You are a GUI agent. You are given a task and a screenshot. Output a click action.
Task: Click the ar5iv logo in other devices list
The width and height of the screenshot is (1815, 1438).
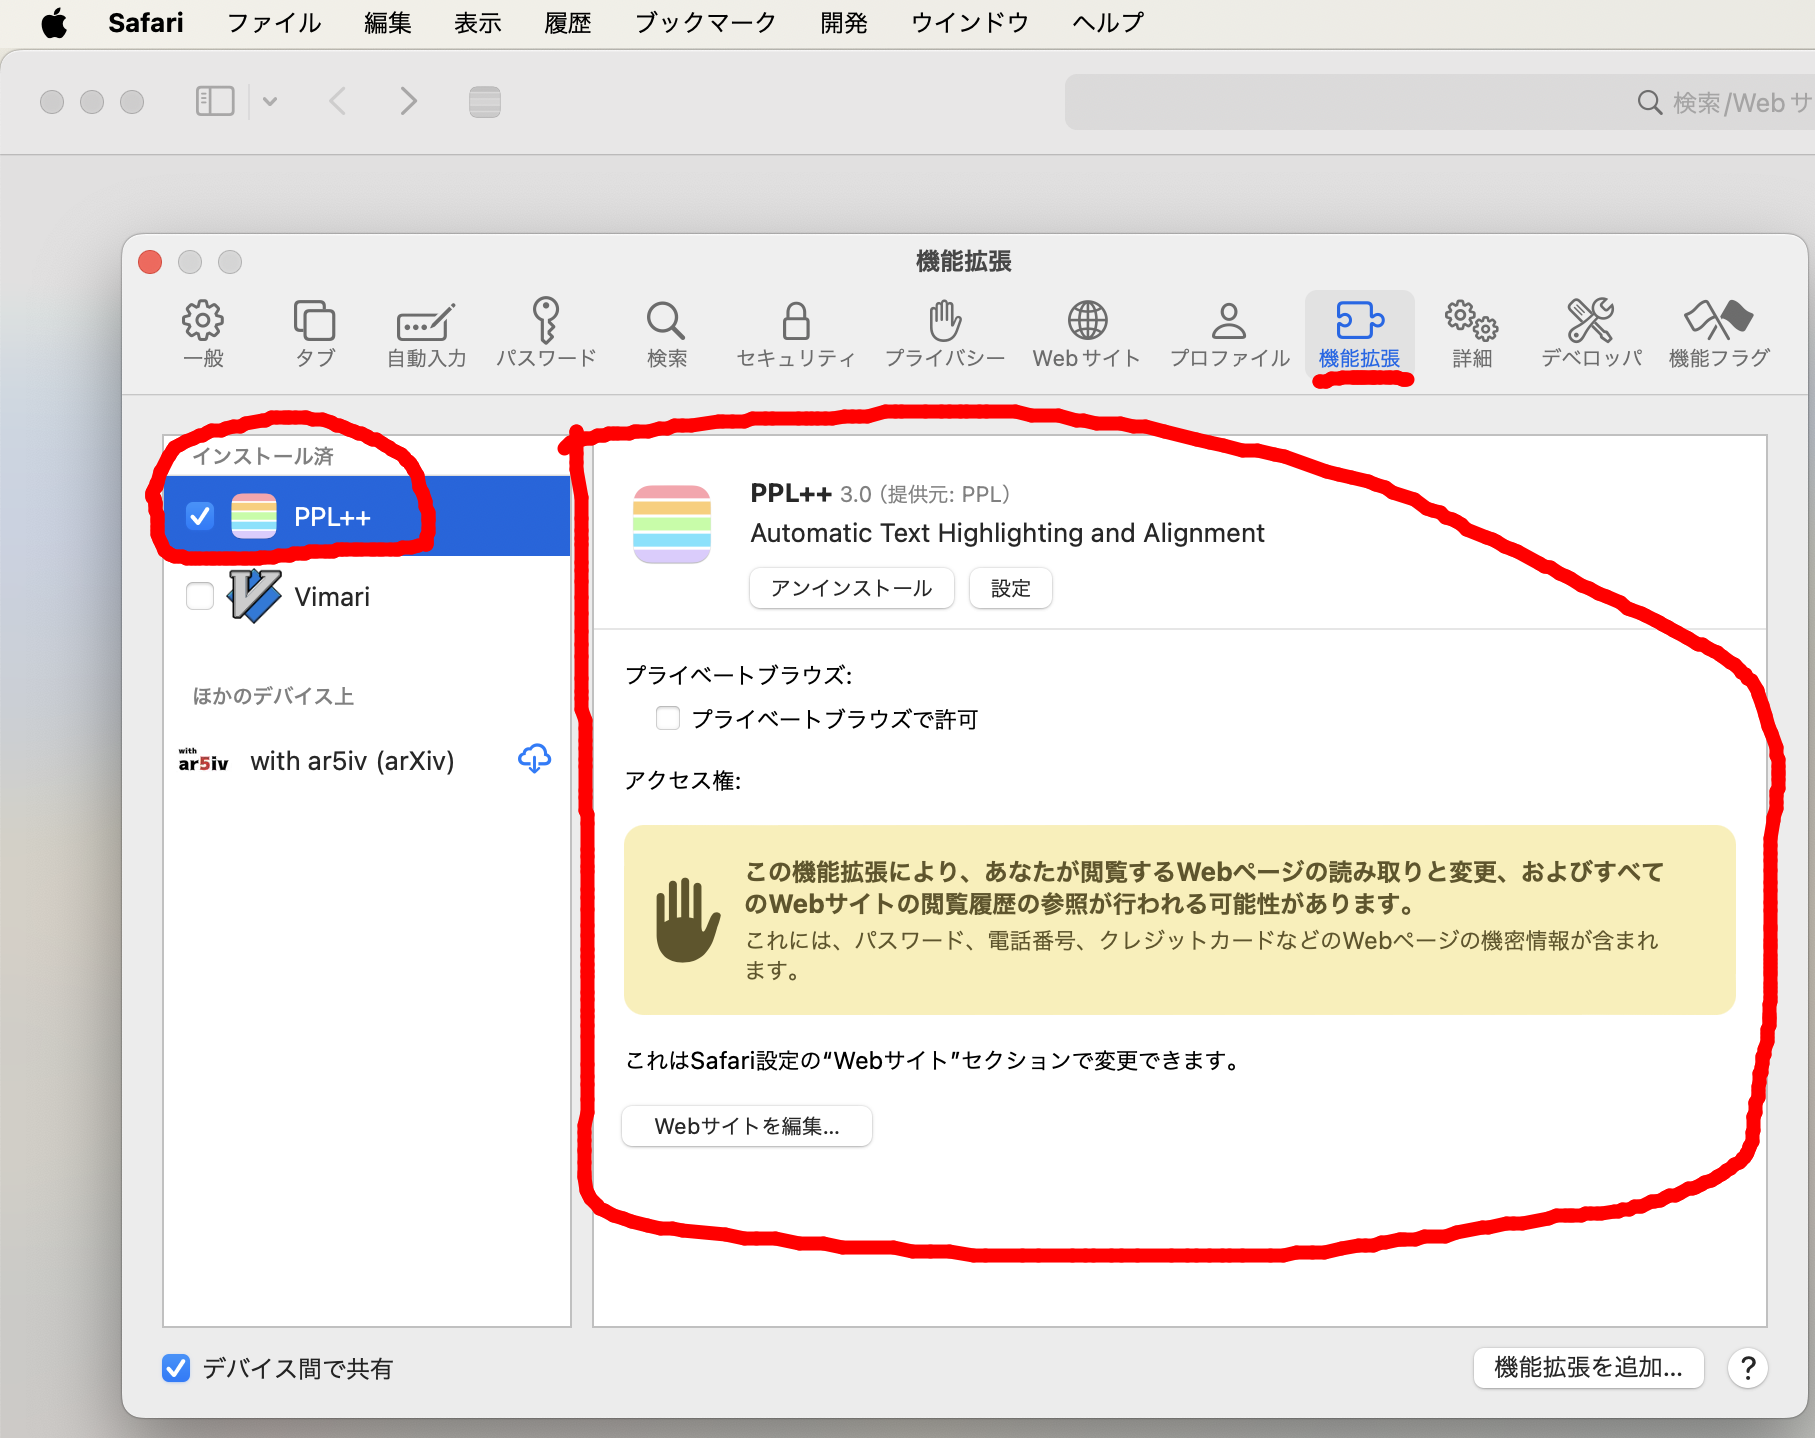point(203,760)
